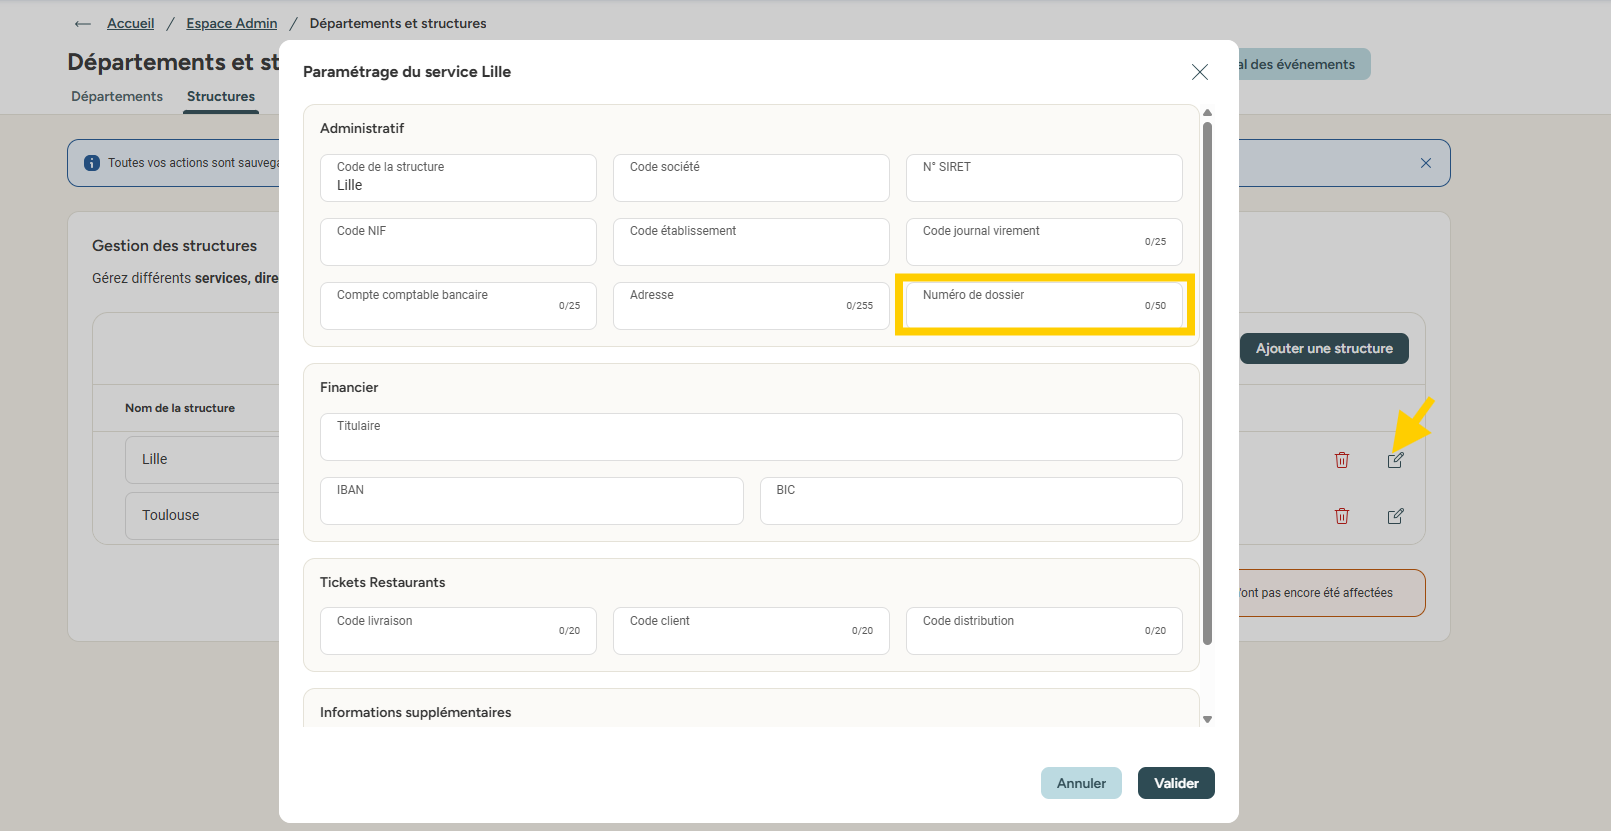Screen dimensions: 1611x831
Task: Click the Toulouse structure name field
Action: point(202,516)
